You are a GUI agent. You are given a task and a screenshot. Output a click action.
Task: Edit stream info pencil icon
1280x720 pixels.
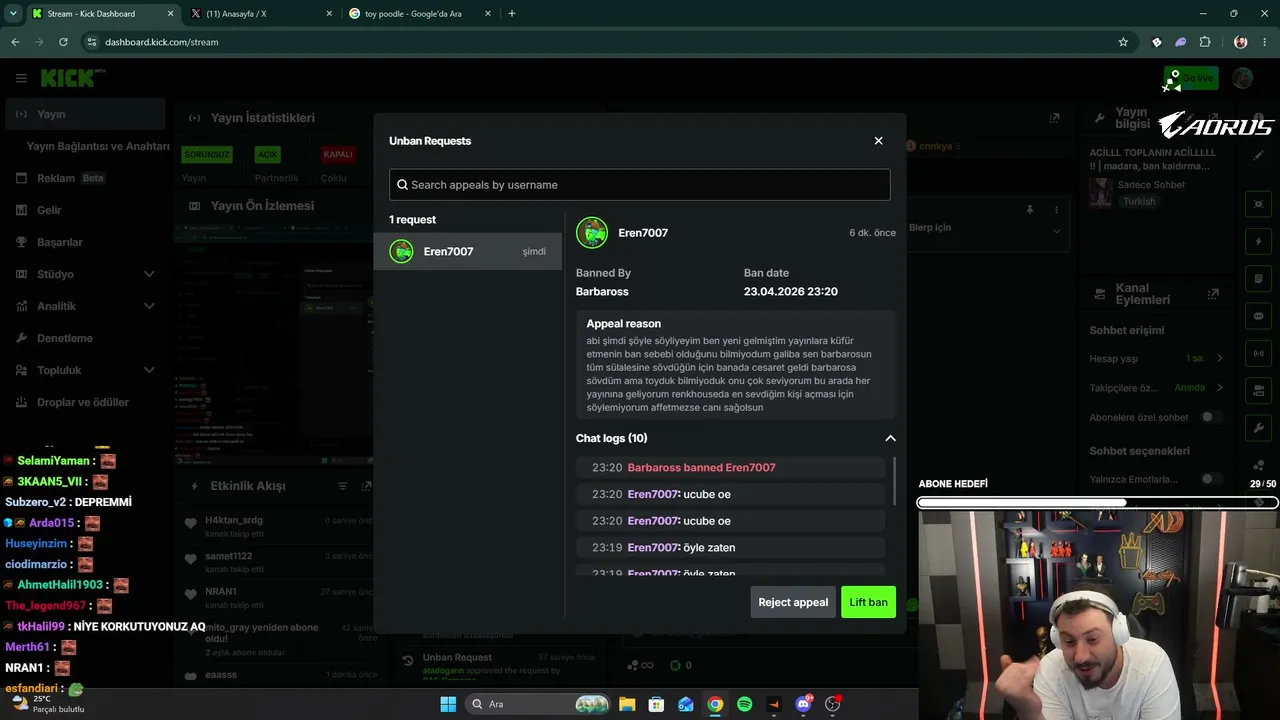(x=1259, y=155)
